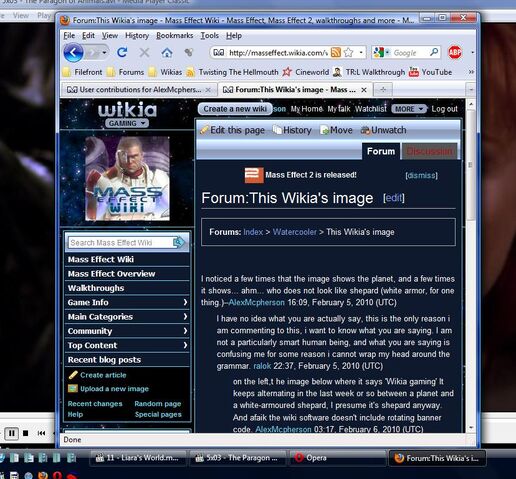The width and height of the screenshot is (516, 479).
Task: Open the Edit menu in Firefox
Action: pos(88,36)
